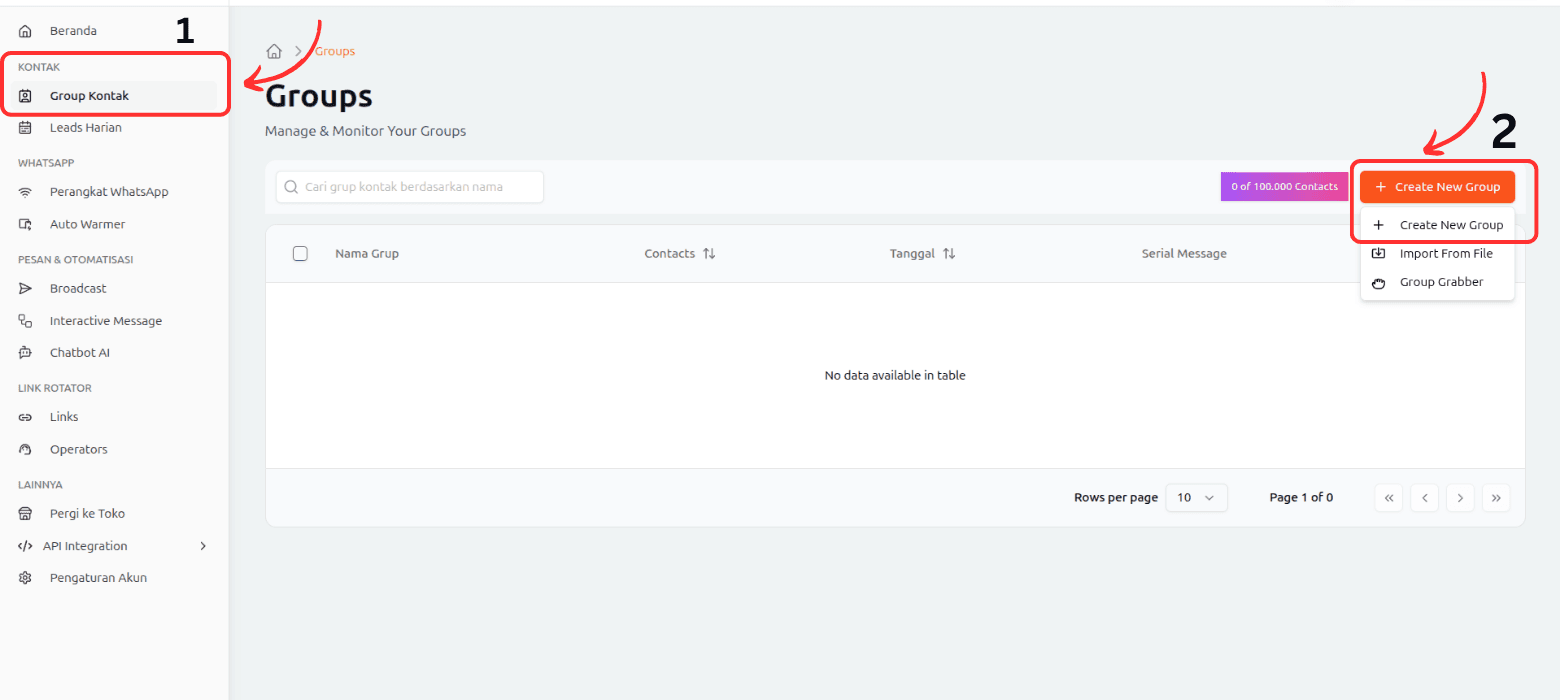
Task: Open Interactive Message page
Action: click(105, 321)
